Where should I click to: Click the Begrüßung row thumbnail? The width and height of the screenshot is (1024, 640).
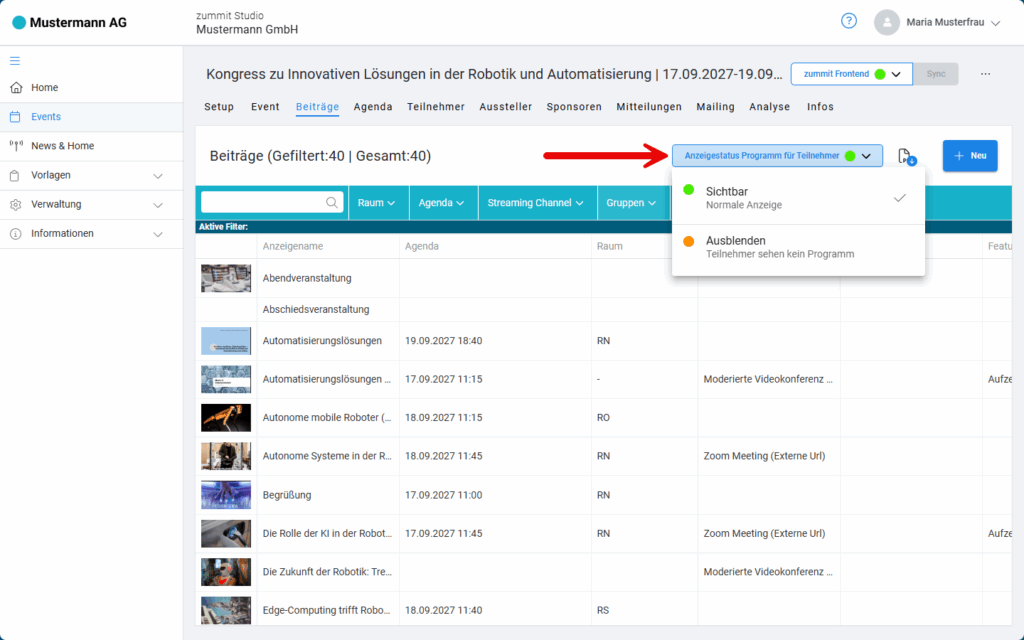click(x=226, y=495)
